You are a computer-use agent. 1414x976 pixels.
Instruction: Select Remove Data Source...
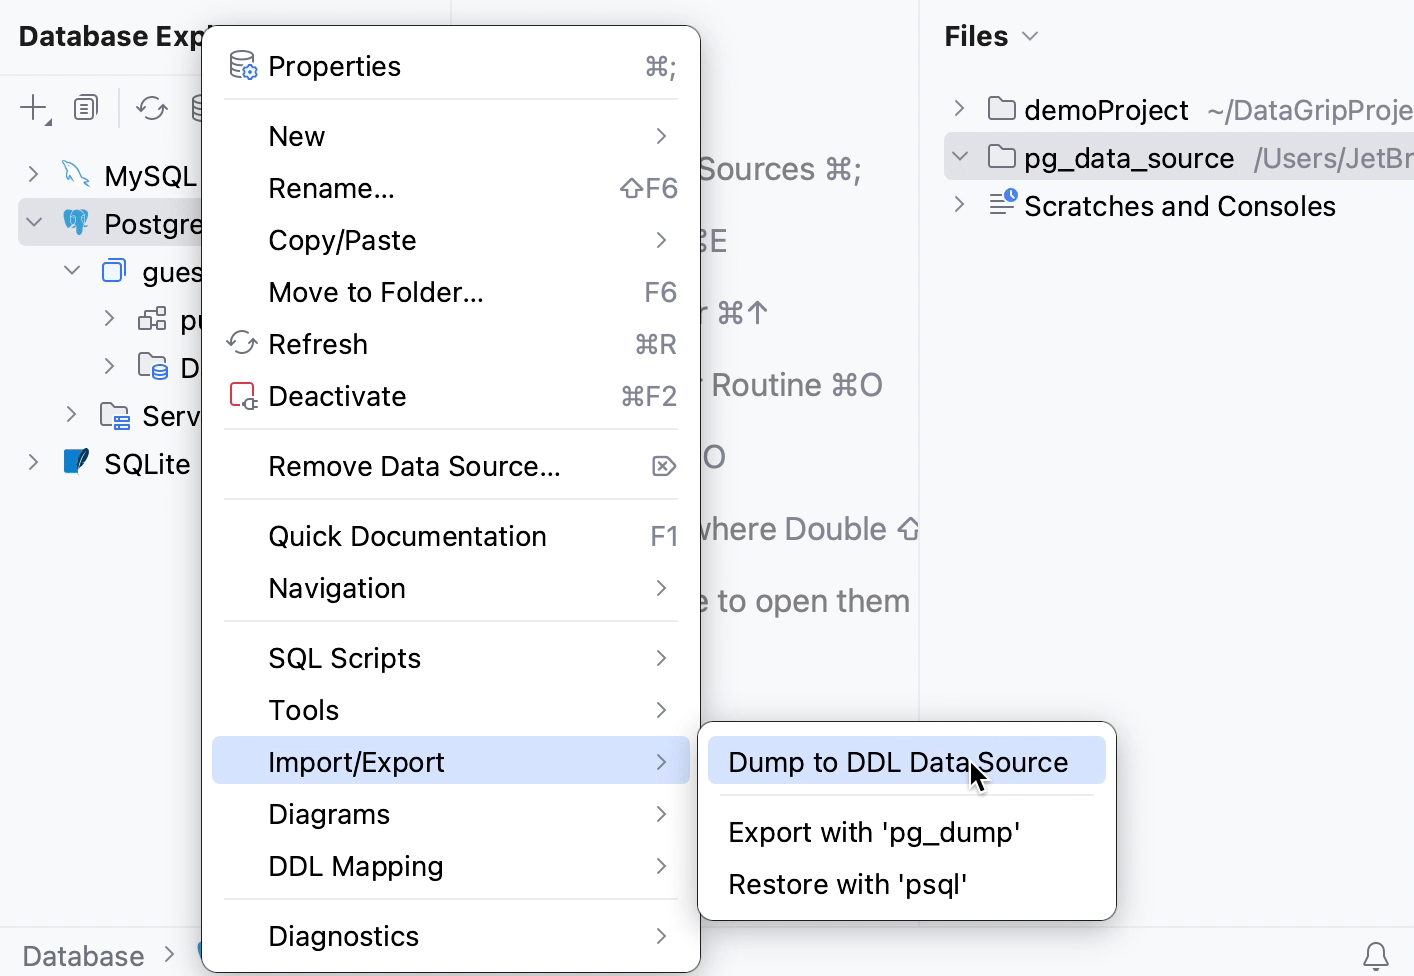click(451, 466)
